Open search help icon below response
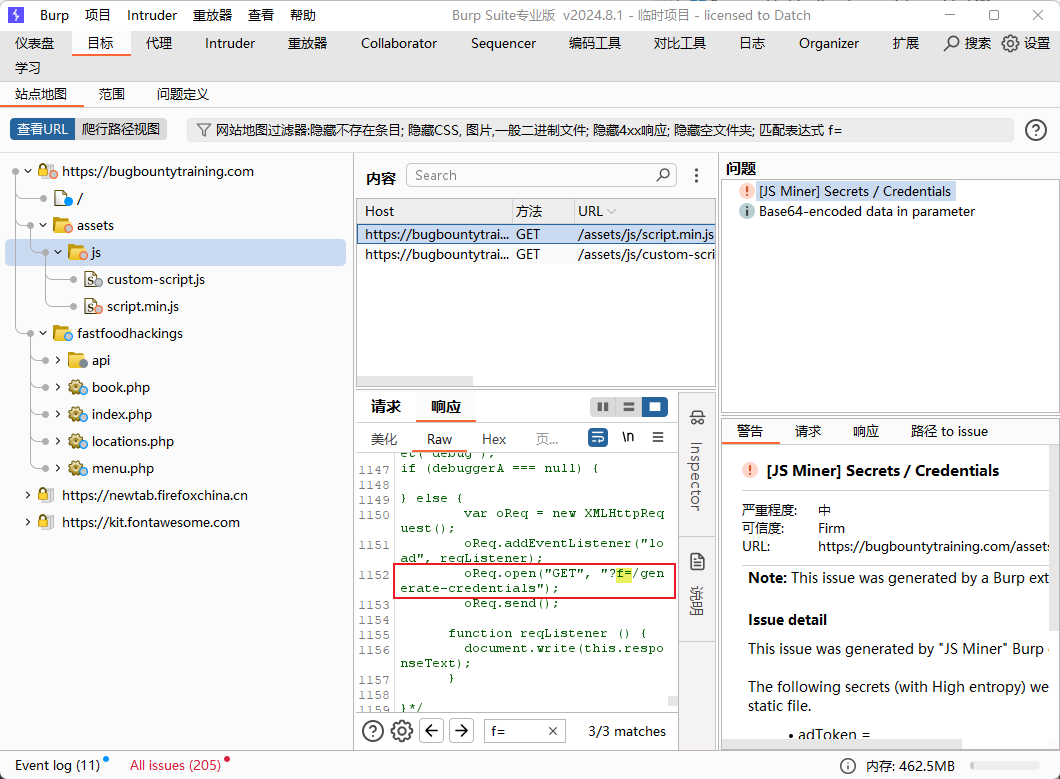The height and width of the screenshot is (779, 1060). click(x=372, y=731)
